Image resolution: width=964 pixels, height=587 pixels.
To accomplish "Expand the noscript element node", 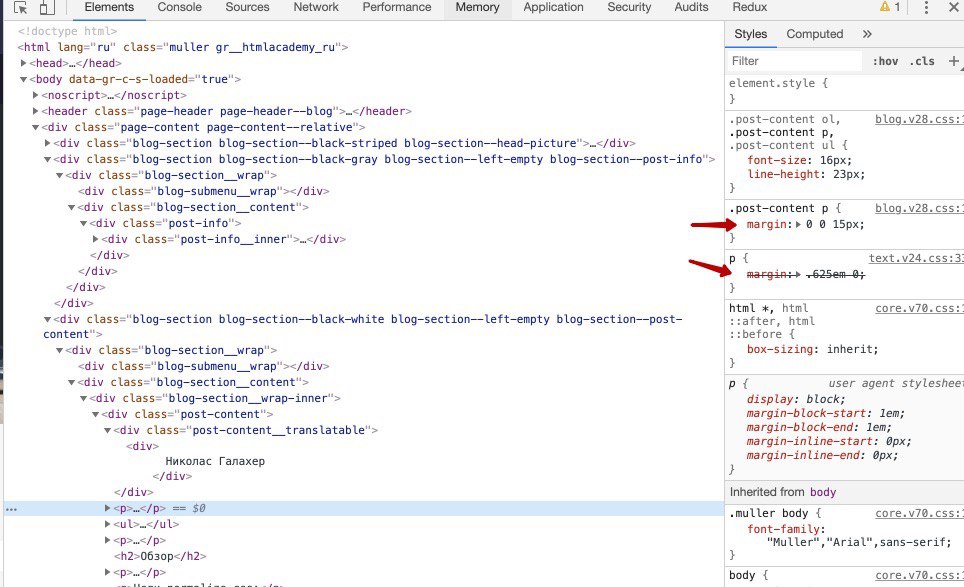I will [x=36, y=95].
